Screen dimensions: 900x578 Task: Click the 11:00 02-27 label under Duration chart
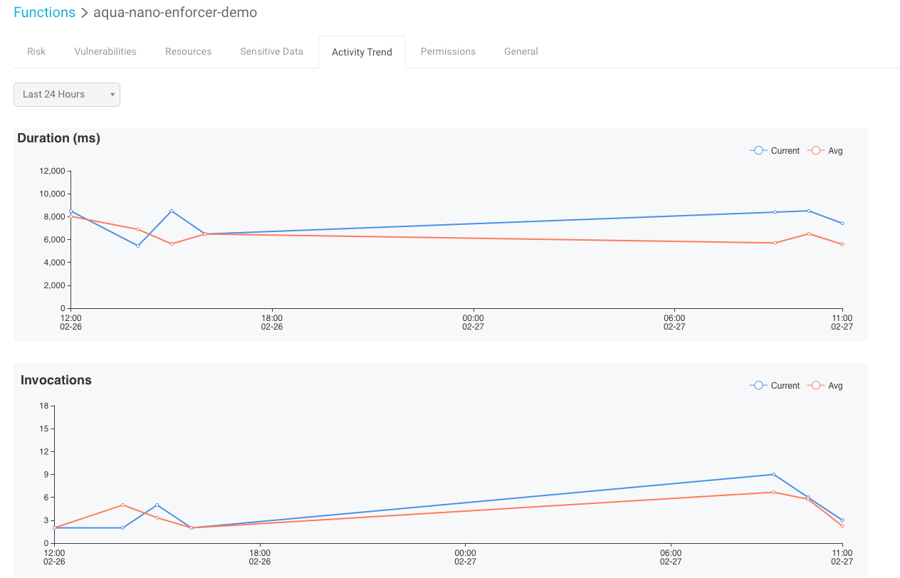point(842,322)
